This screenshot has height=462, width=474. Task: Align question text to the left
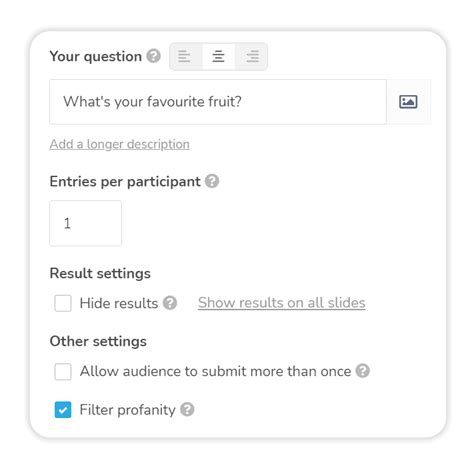tap(184, 56)
